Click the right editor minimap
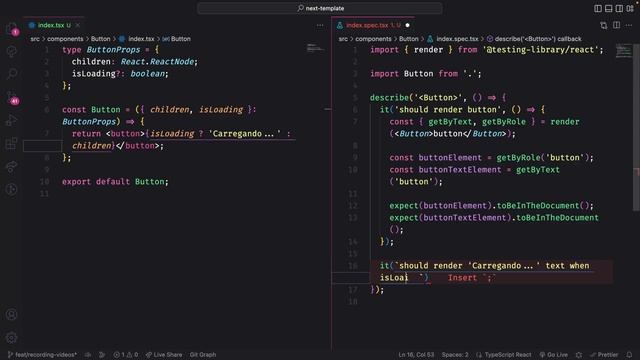The image size is (640, 360). click(624, 51)
